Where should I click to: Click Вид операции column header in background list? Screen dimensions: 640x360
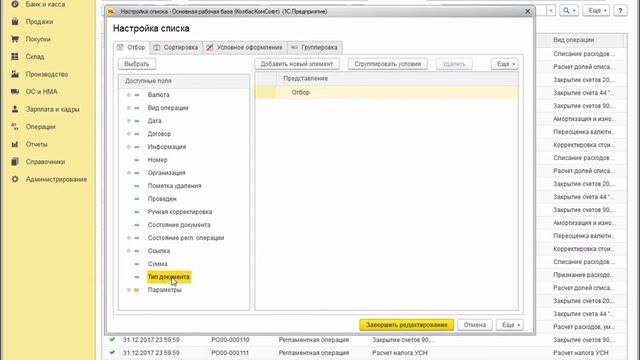[x=573, y=40]
